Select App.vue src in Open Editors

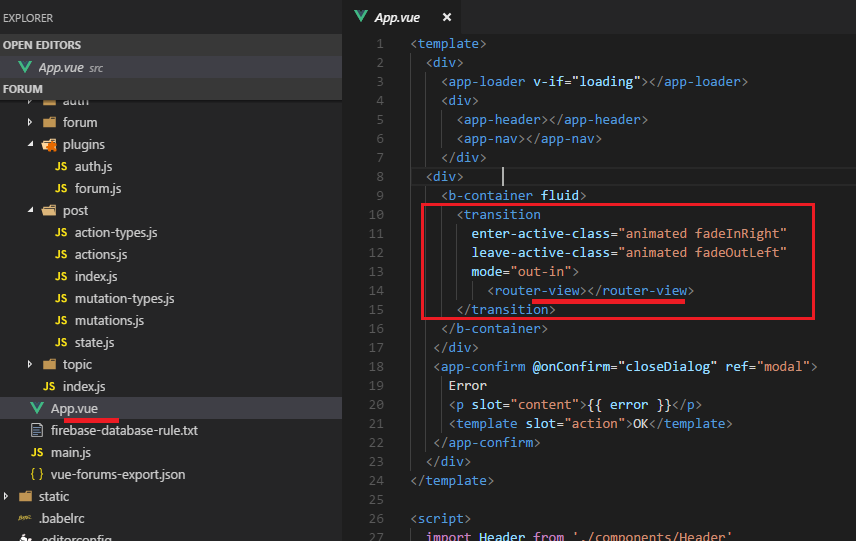tap(171, 67)
